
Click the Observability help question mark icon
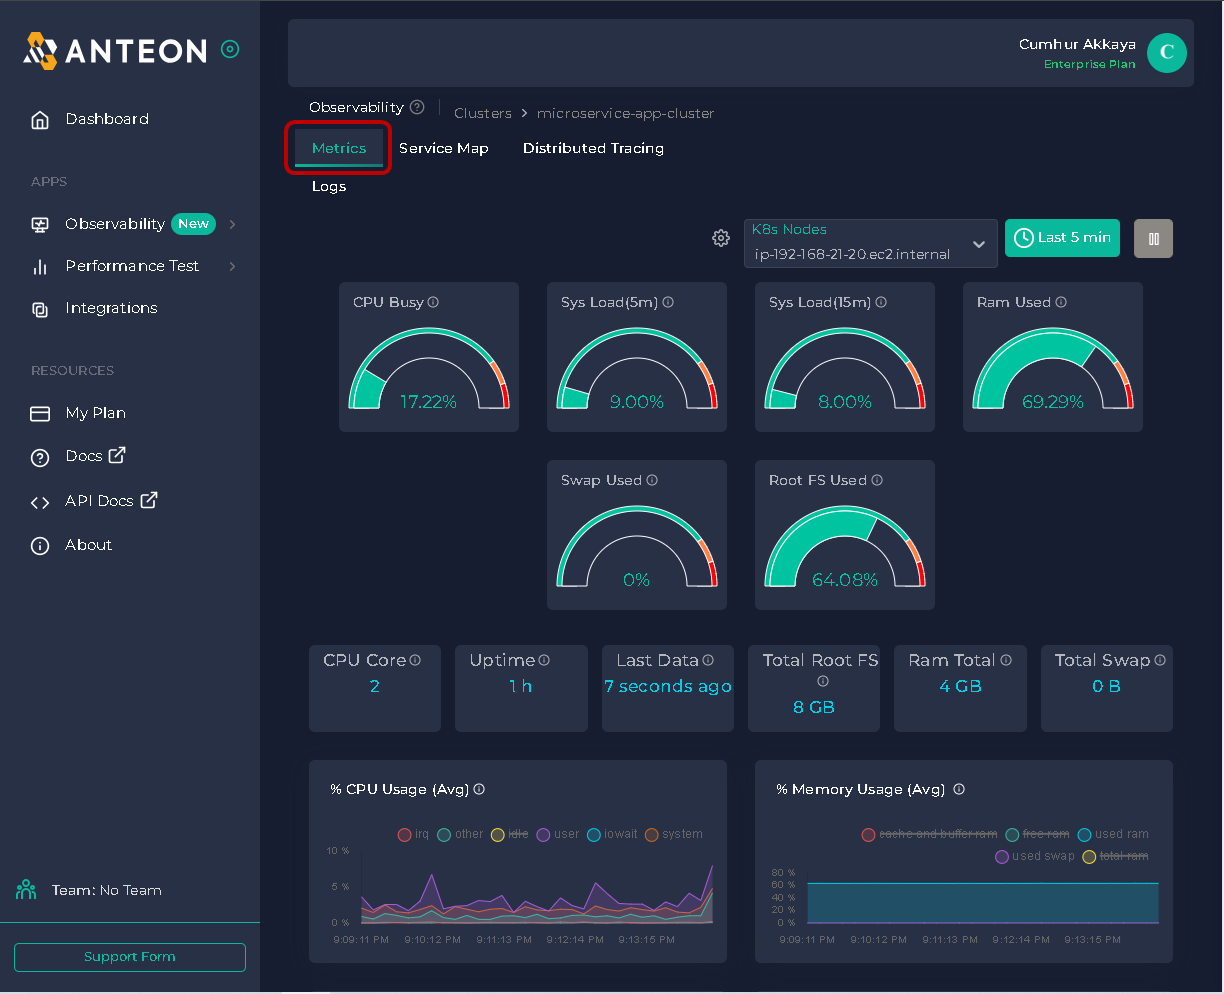pyautogui.click(x=417, y=107)
